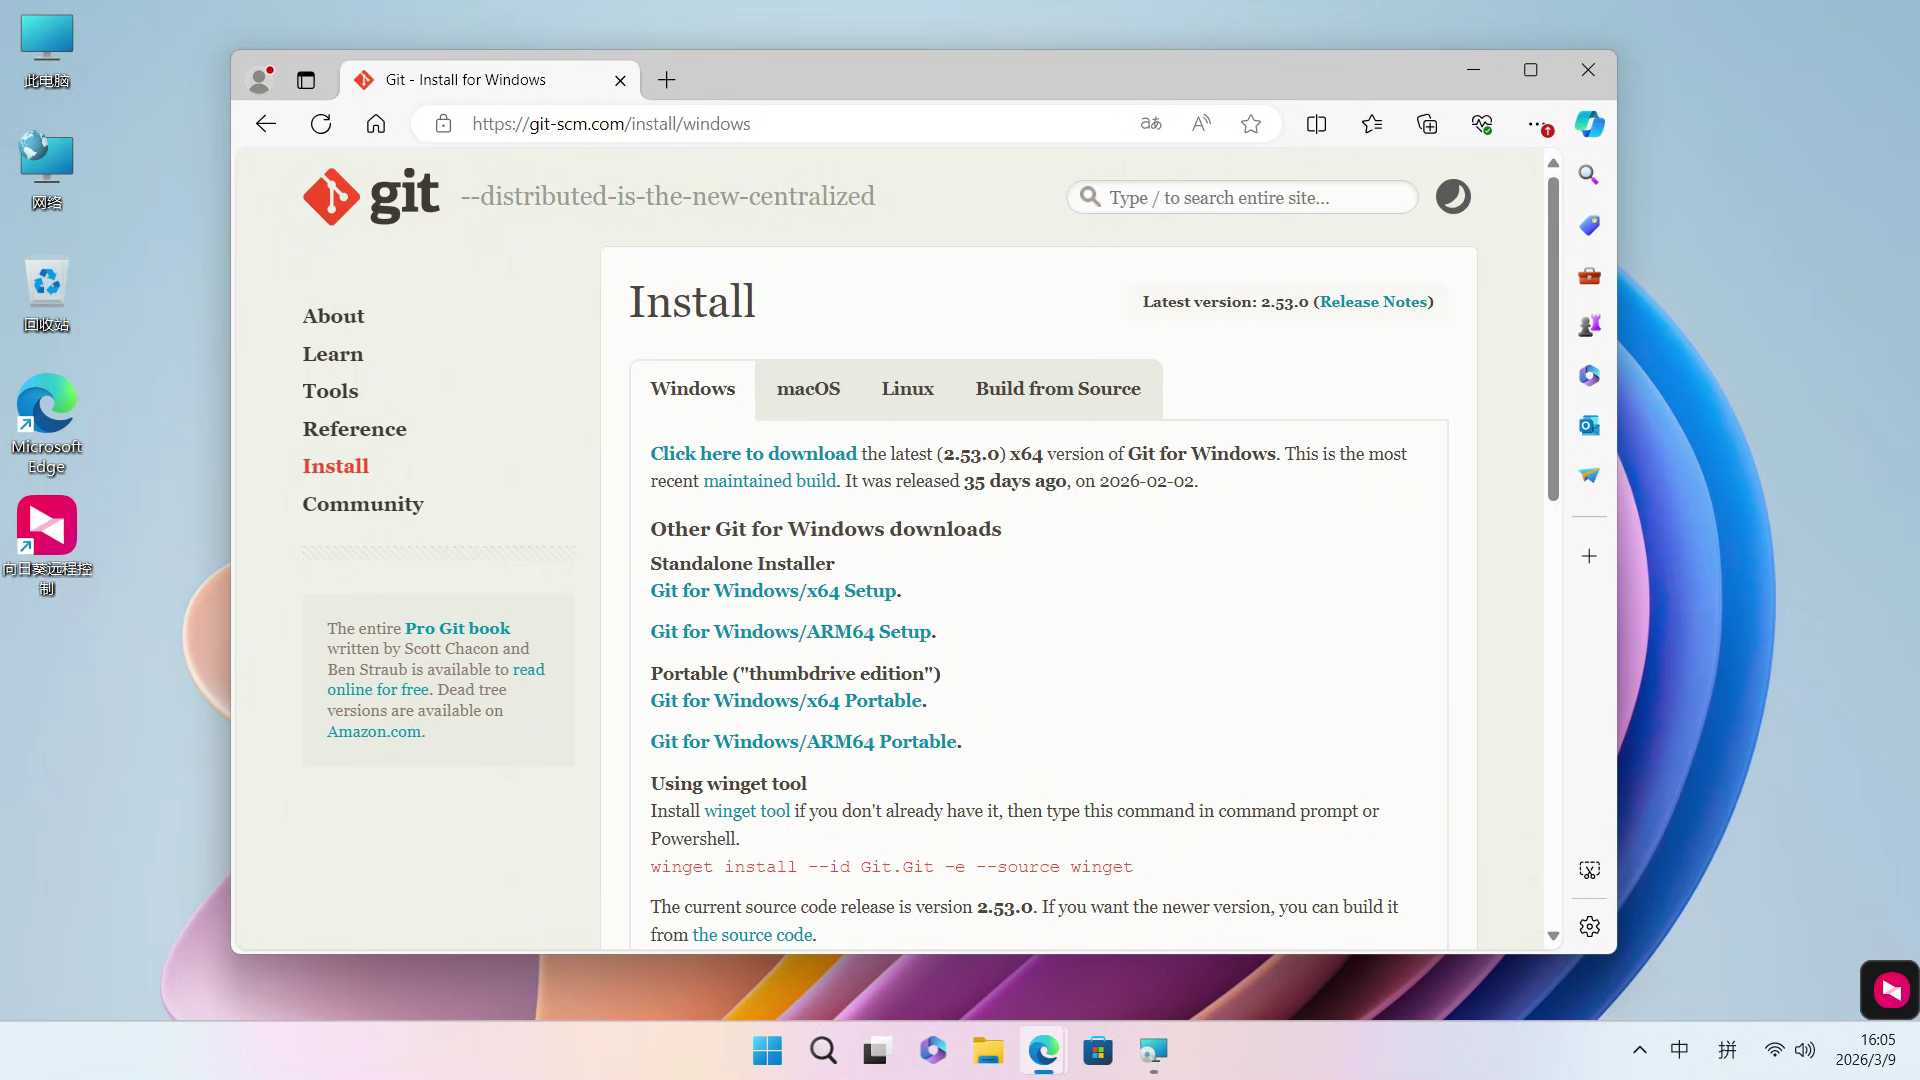The image size is (1920, 1080).
Task: Click the translate page icon in the address bar
Action: [x=1151, y=124]
